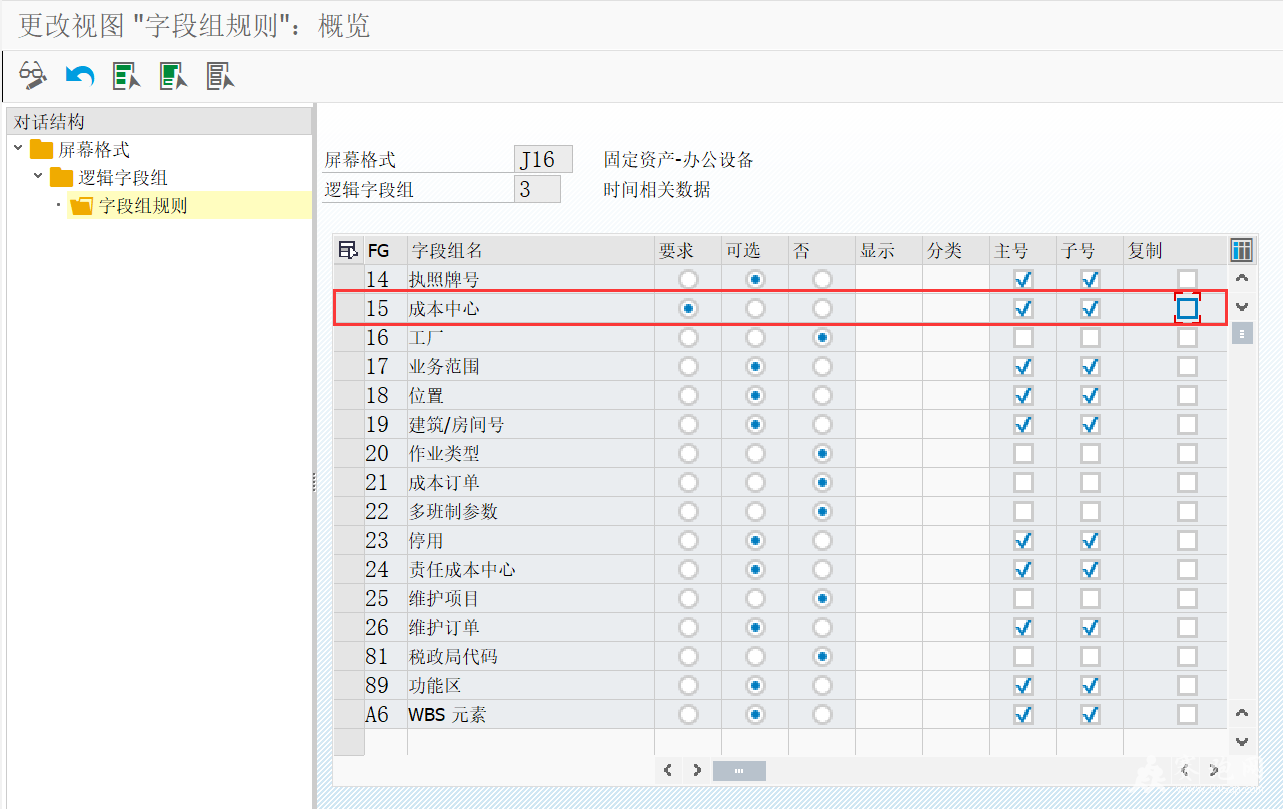The height and width of the screenshot is (809, 1283).
Task: Click the 否 column header
Action: tap(822, 250)
